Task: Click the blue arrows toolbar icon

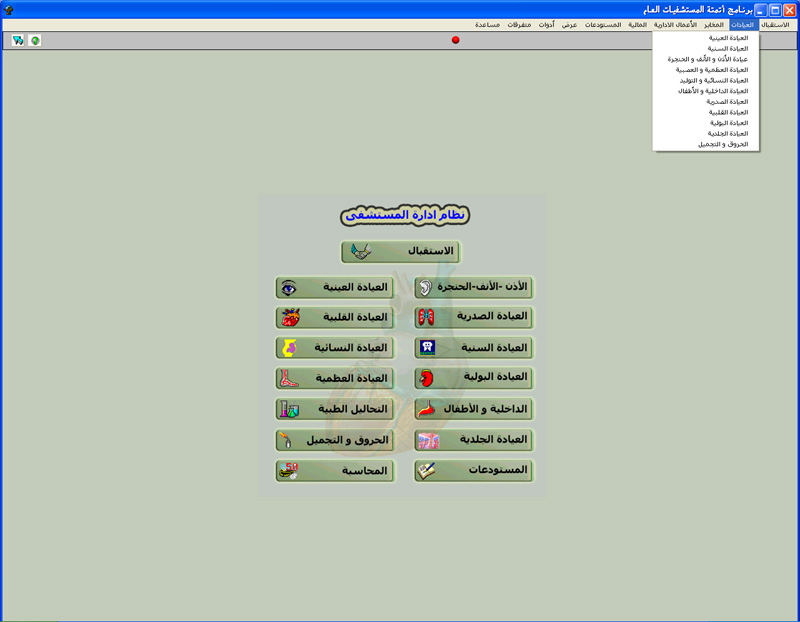Action: (x=19, y=41)
